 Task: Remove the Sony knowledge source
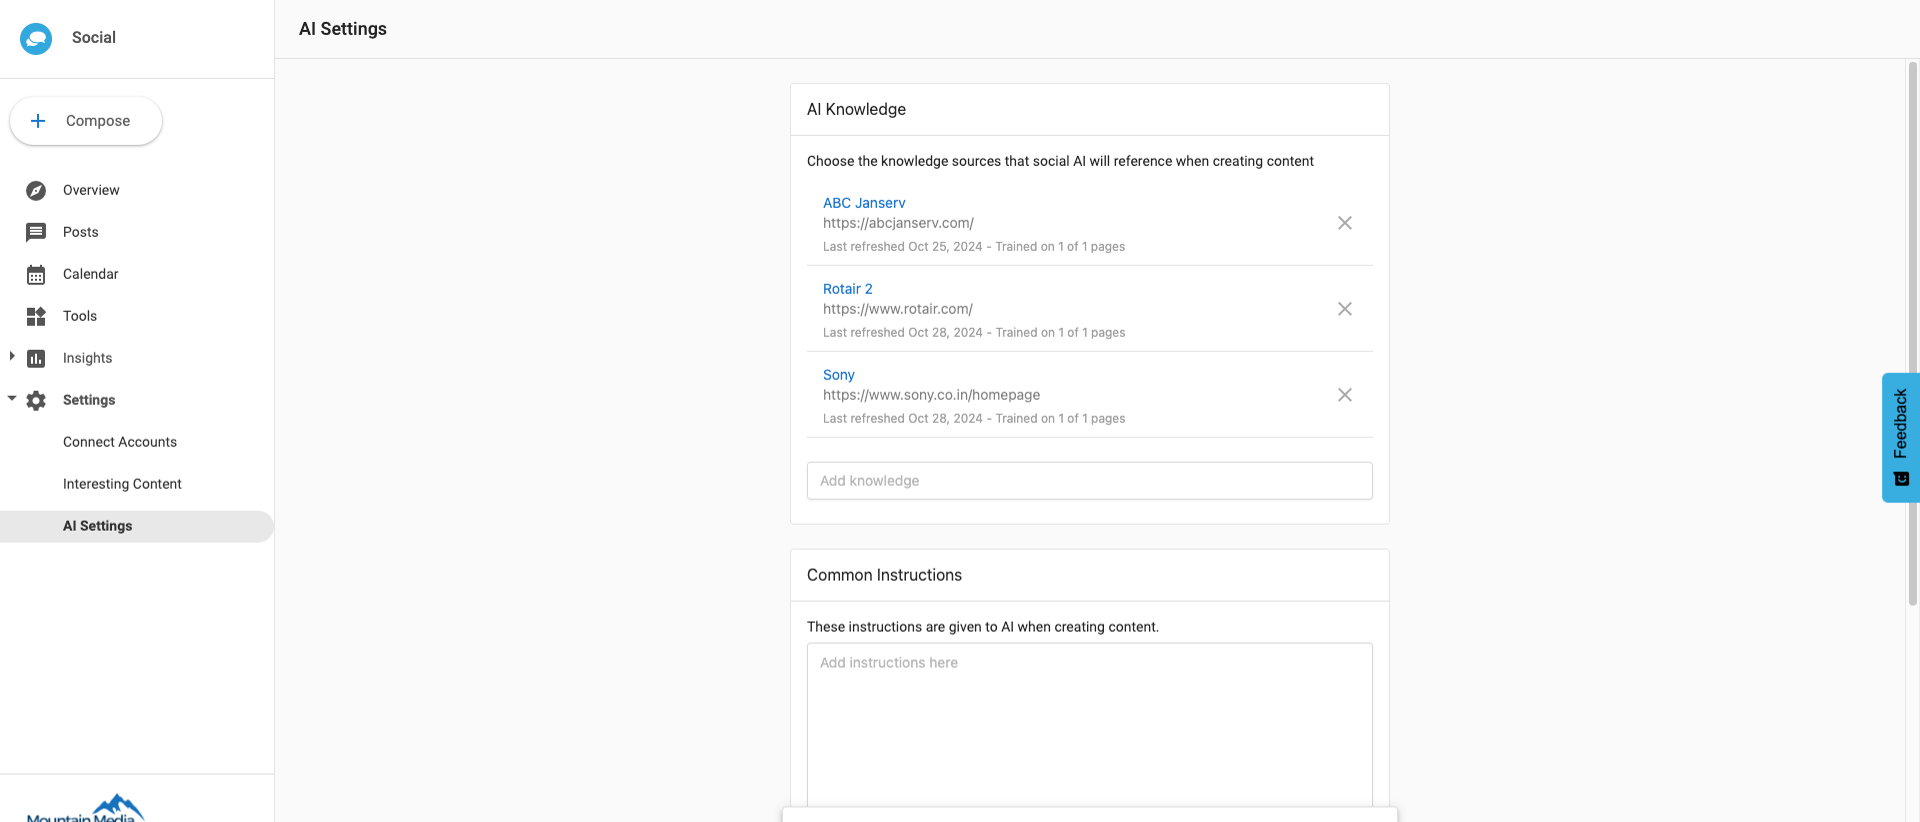pyautogui.click(x=1345, y=395)
